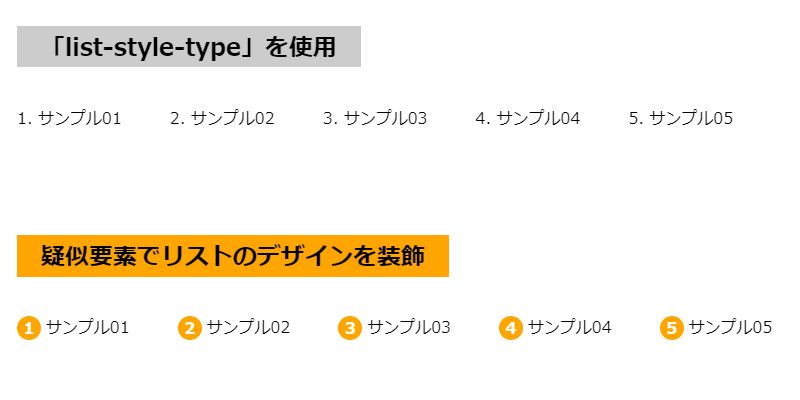Click サンプル04 text beside orange circle

570,327
